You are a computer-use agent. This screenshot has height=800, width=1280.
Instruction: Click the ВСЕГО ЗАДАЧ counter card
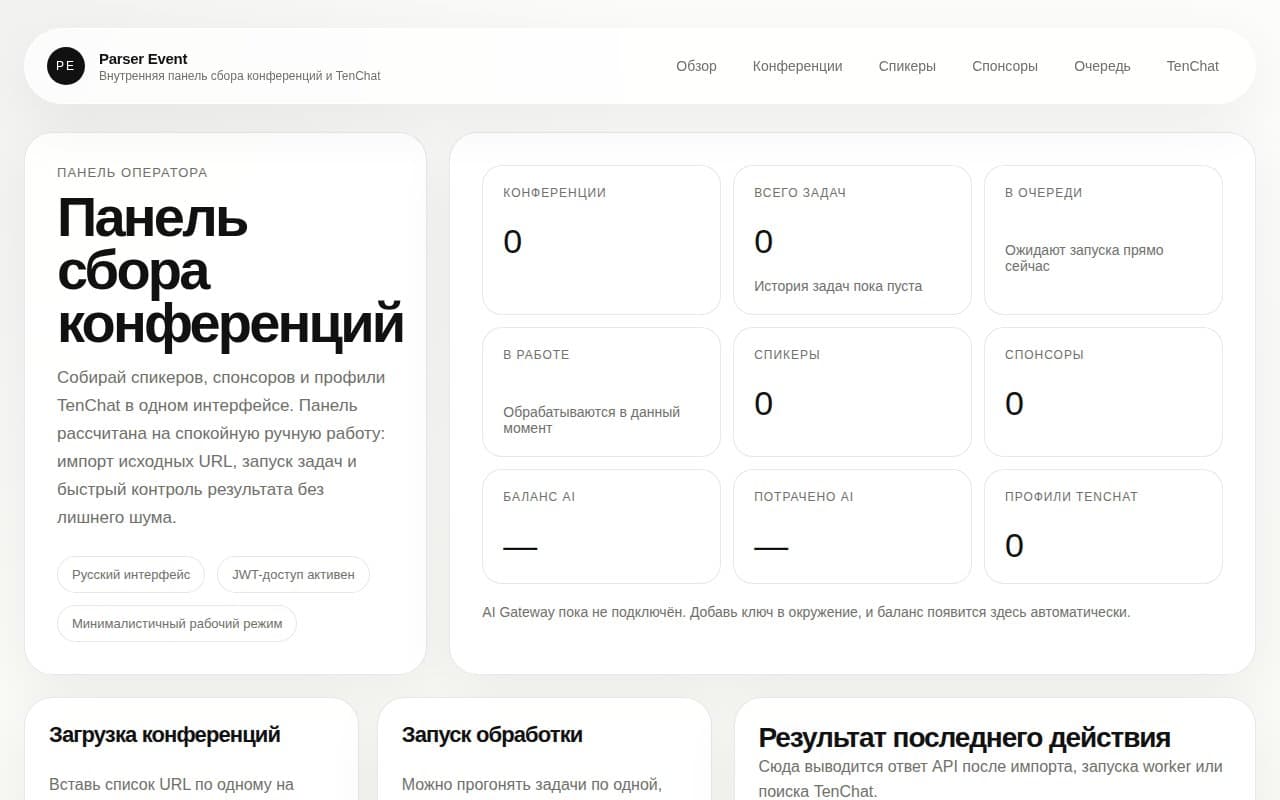pos(852,240)
